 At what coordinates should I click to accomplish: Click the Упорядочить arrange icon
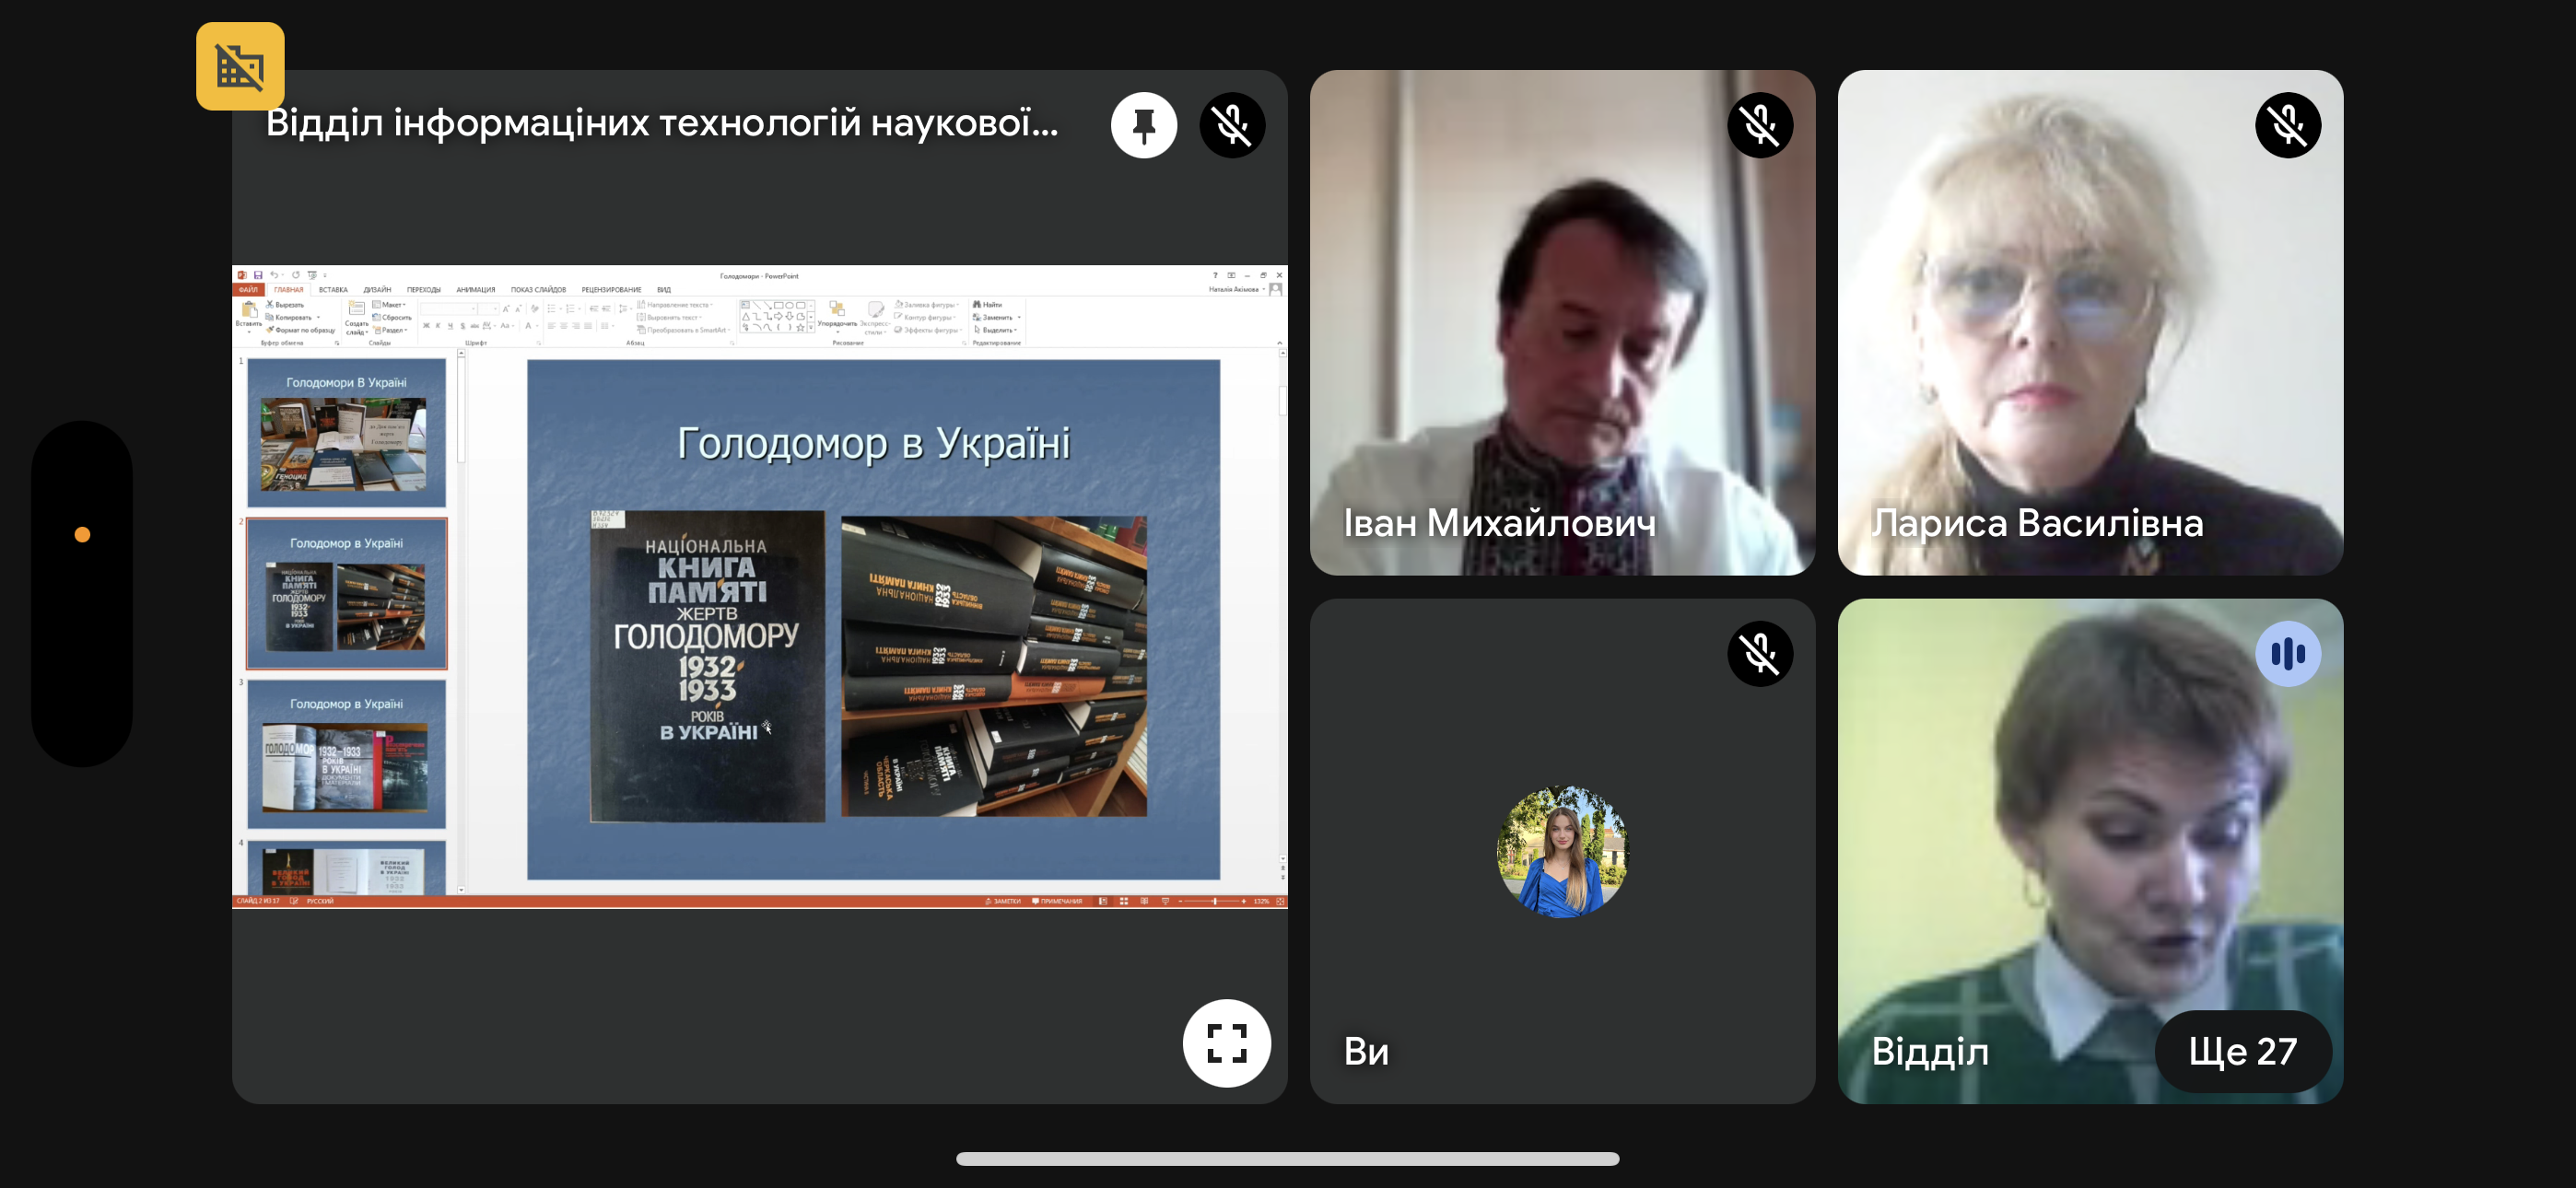837,310
